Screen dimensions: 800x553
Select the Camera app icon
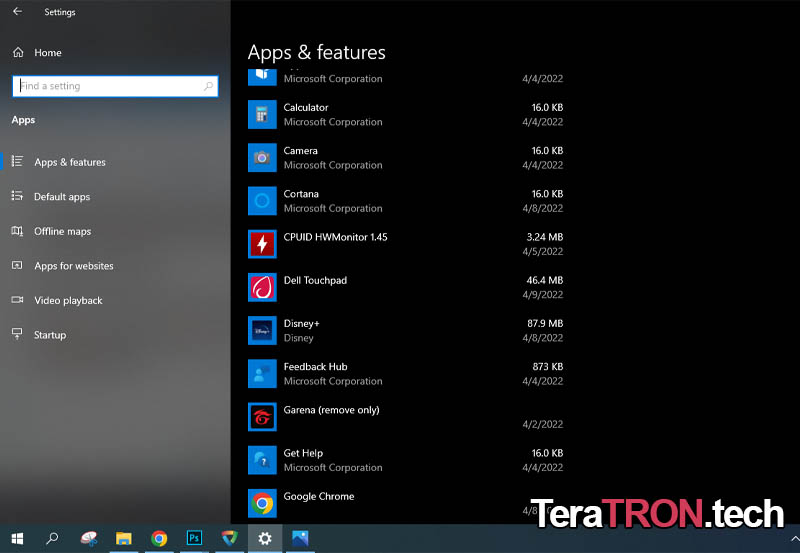point(262,158)
